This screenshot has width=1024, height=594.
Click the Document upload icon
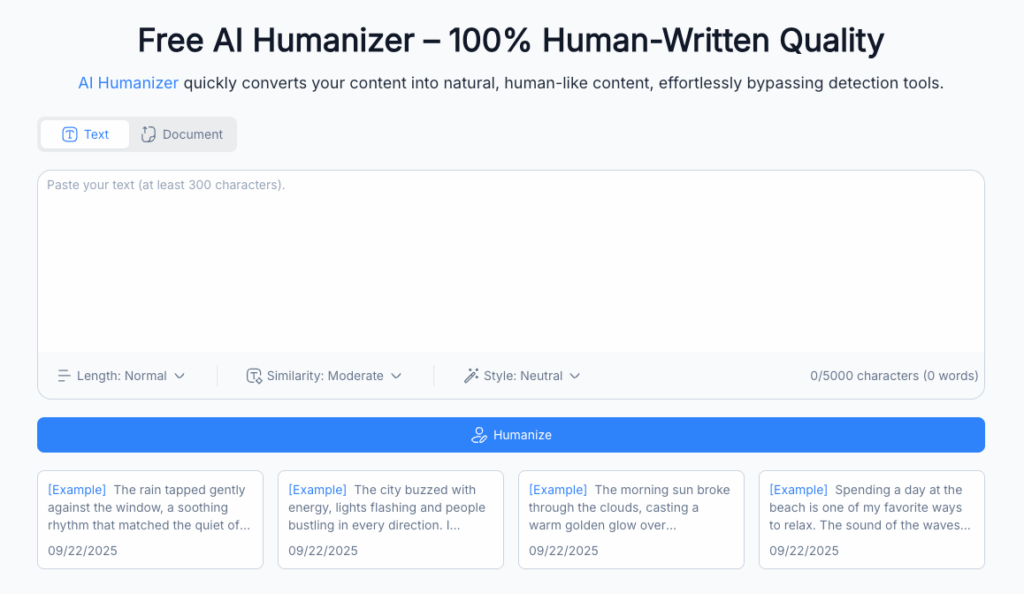[147, 133]
